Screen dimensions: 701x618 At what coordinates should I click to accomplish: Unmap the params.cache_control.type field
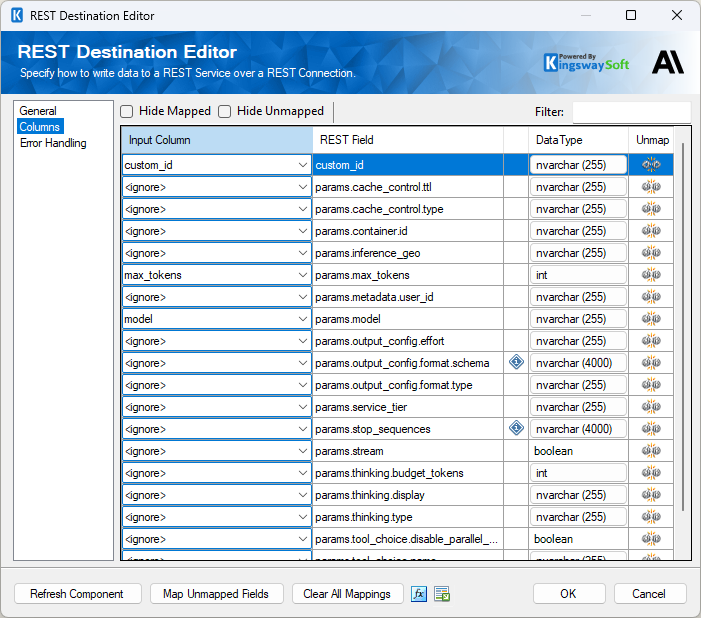pyautogui.click(x=651, y=208)
